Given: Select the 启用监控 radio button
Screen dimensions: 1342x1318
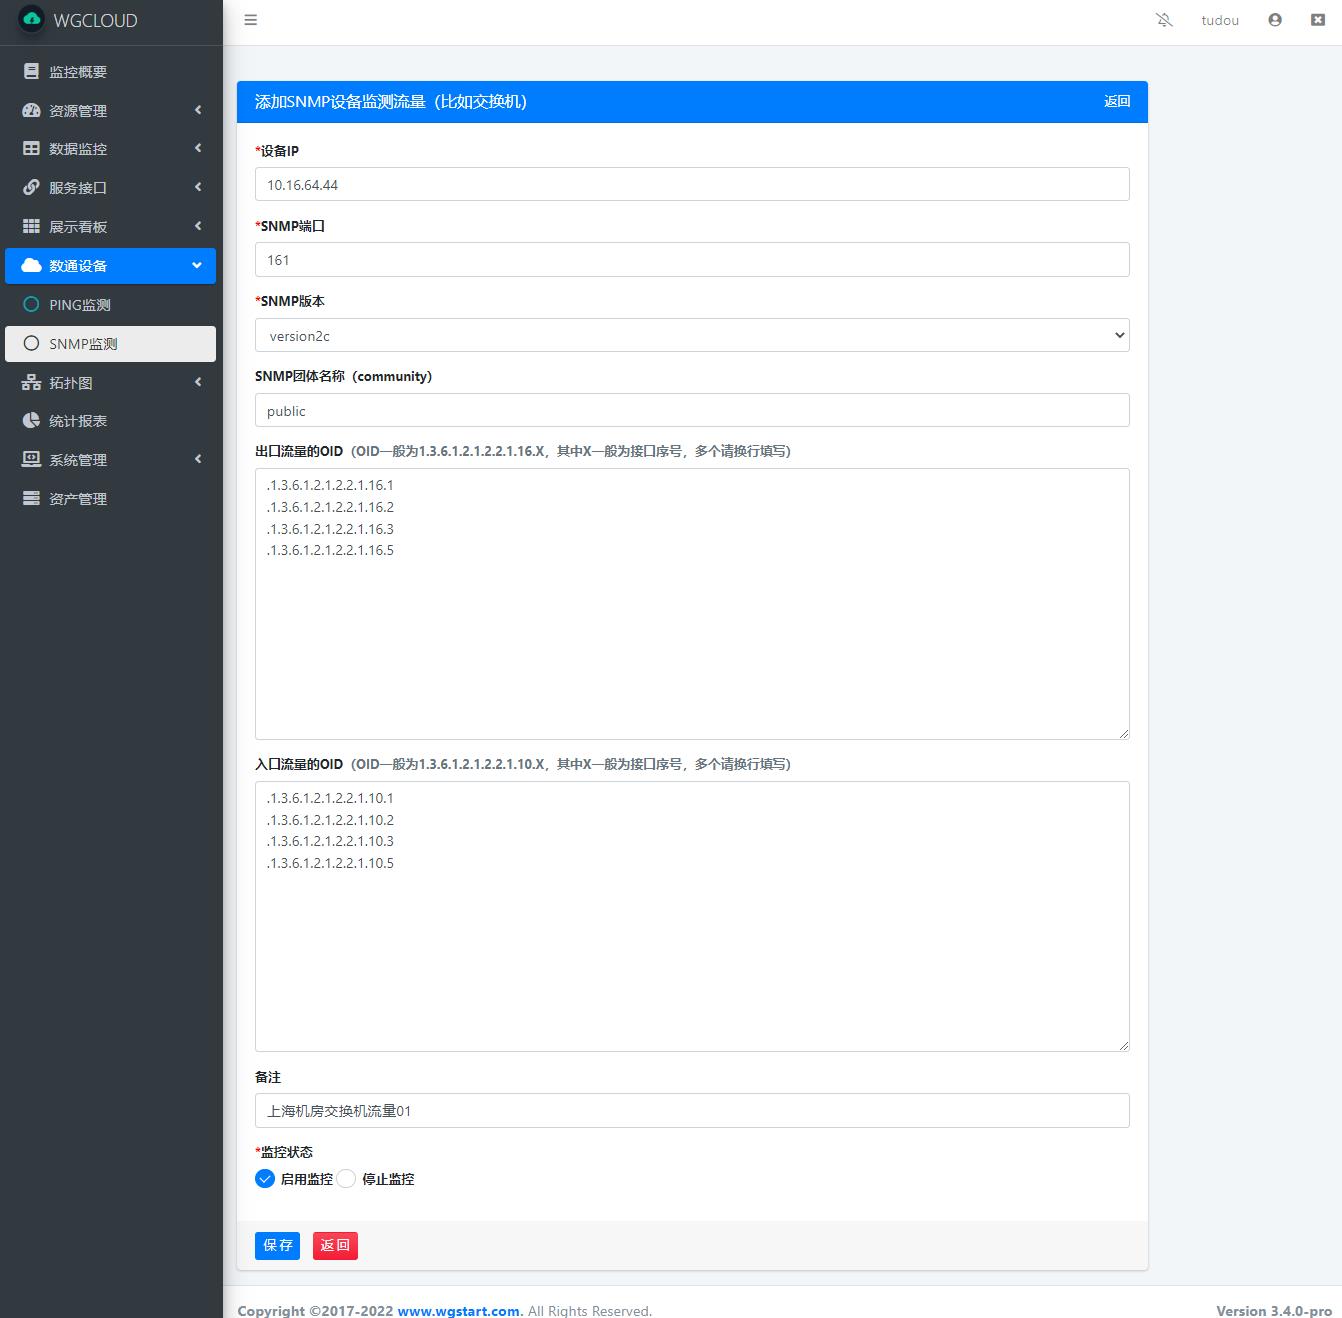Looking at the screenshot, I should (265, 1179).
